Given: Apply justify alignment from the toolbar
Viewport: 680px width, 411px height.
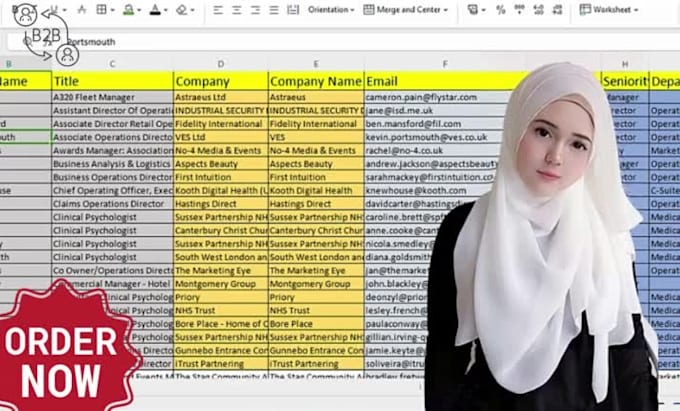Looking at the screenshot, I should tap(274, 10).
